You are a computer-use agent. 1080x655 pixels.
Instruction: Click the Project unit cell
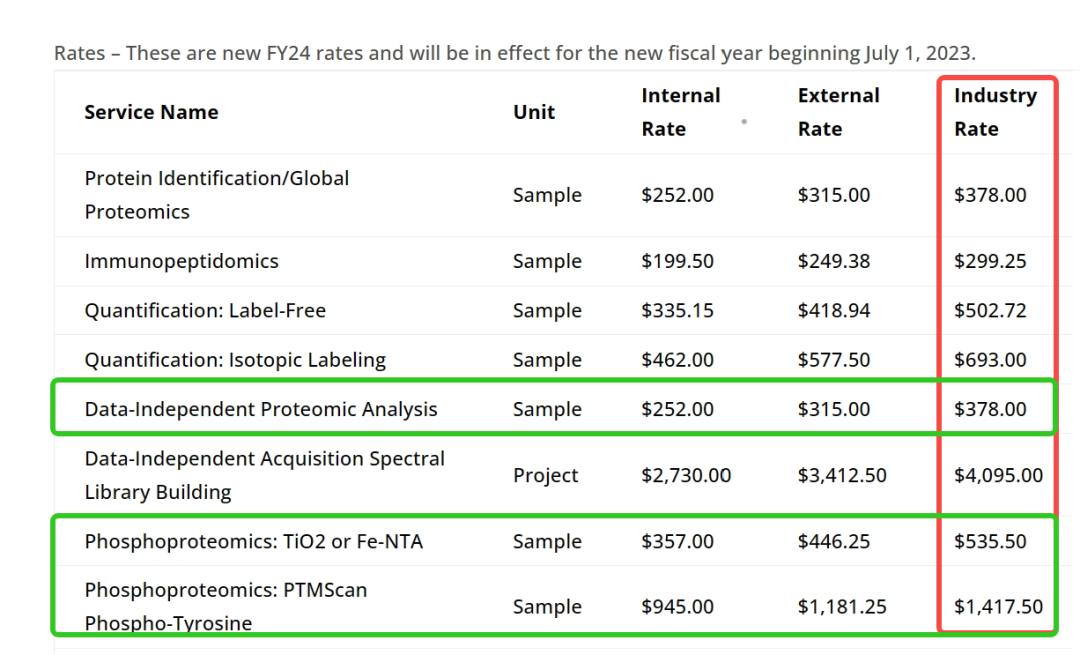(545, 475)
